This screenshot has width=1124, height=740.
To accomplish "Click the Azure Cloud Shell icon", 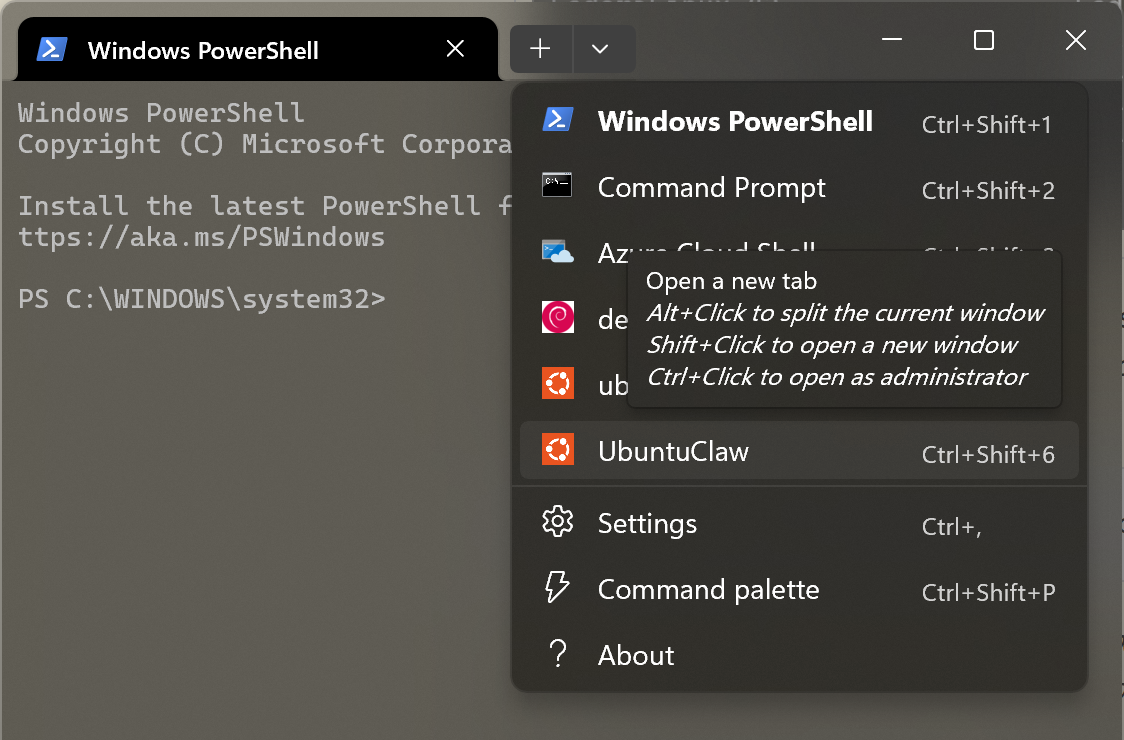I will pos(558,252).
